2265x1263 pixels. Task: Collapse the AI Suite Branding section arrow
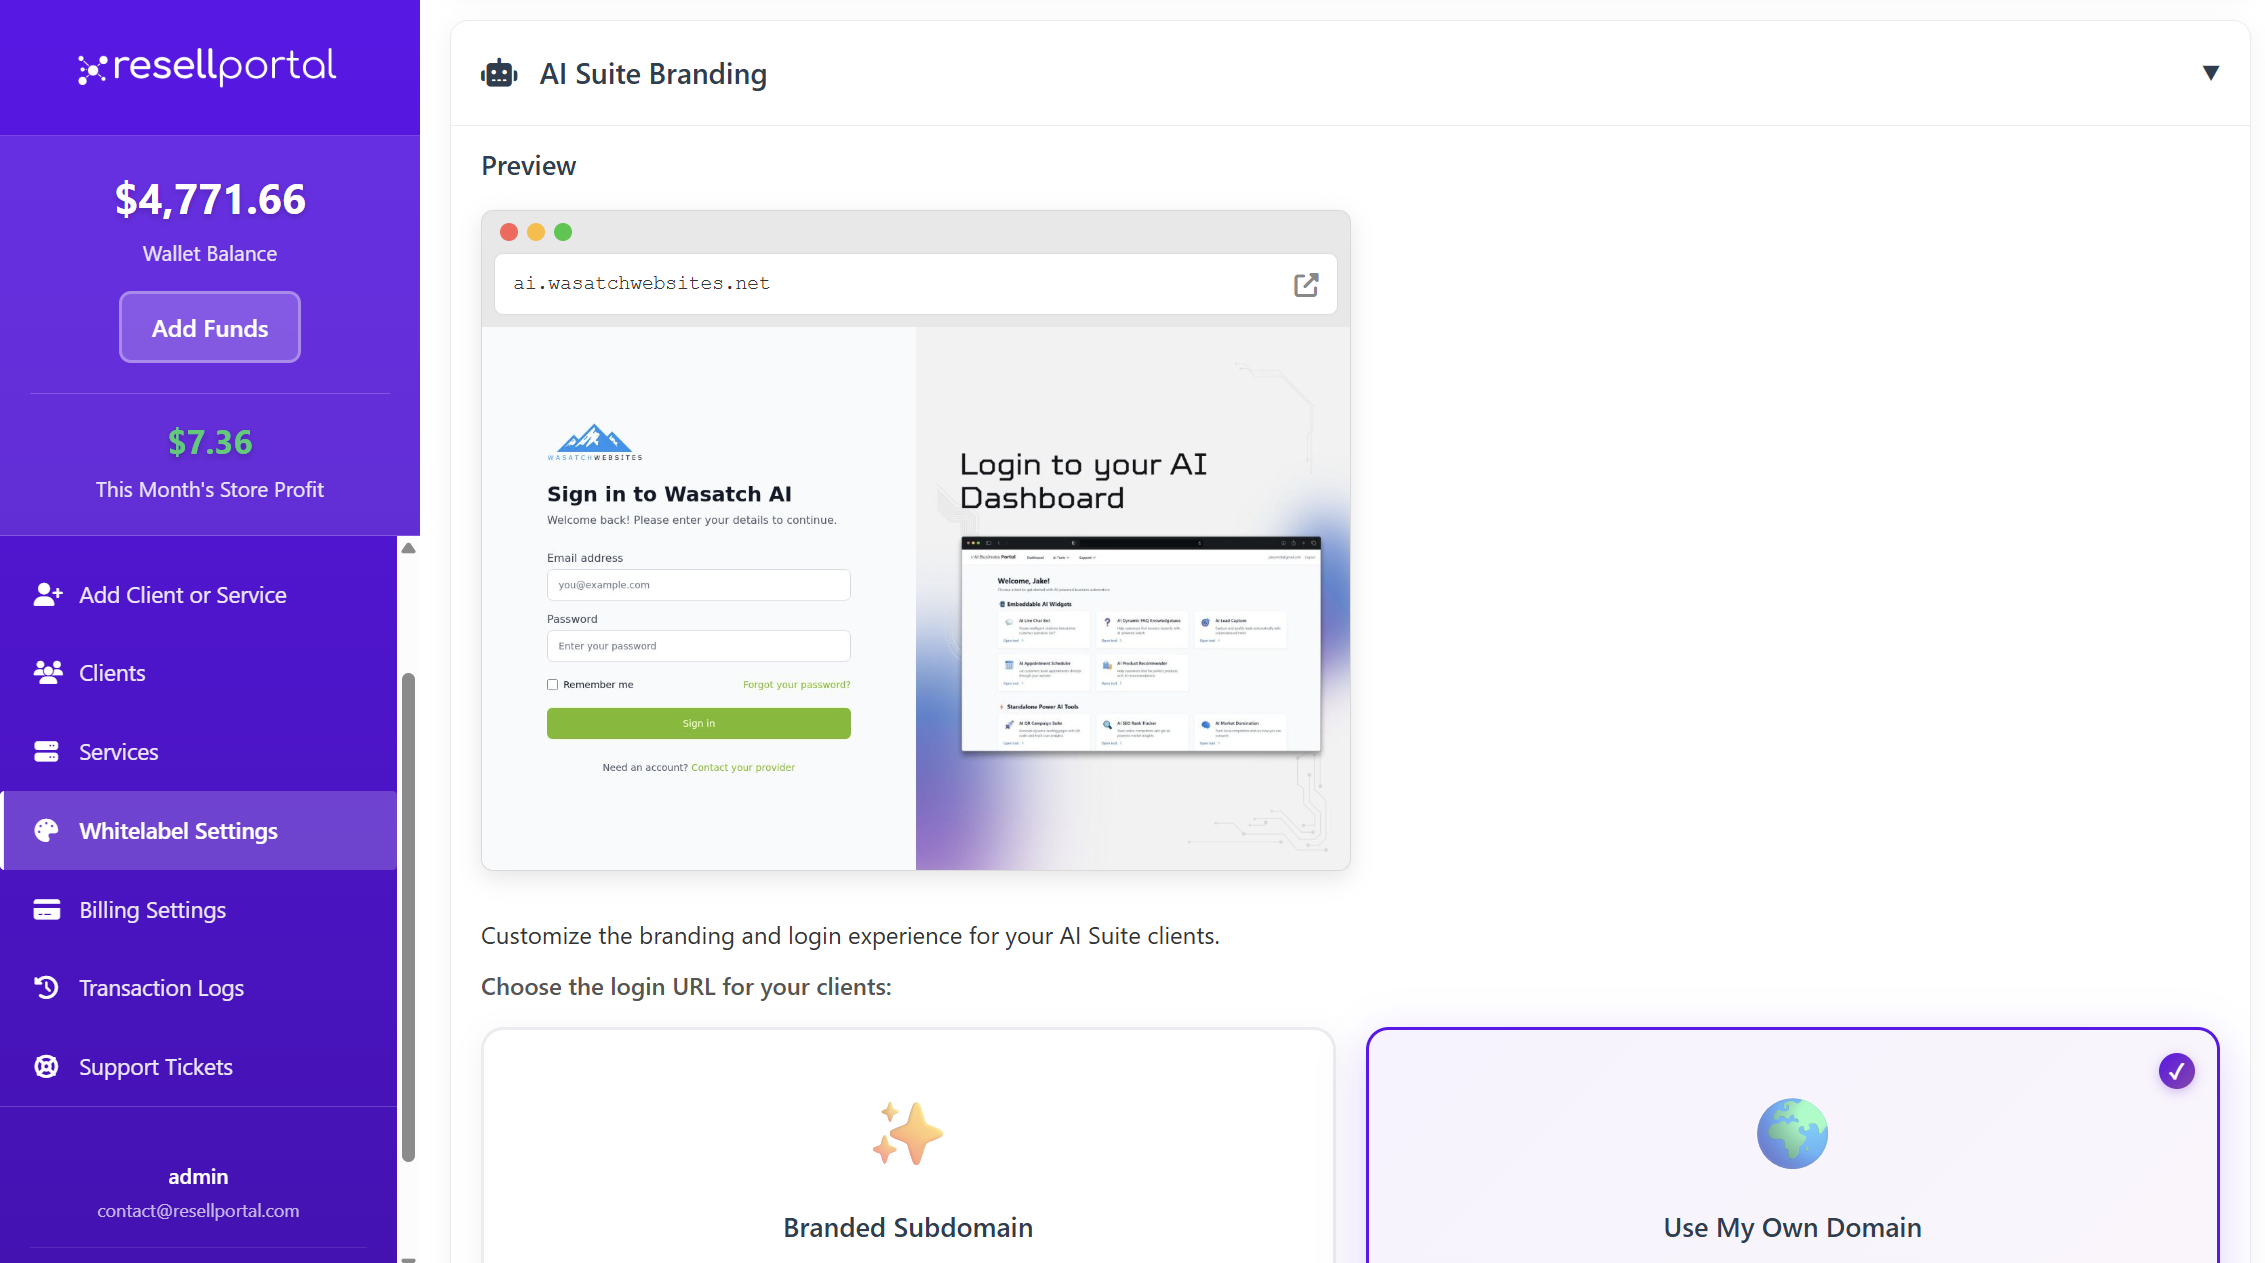tap(2210, 73)
